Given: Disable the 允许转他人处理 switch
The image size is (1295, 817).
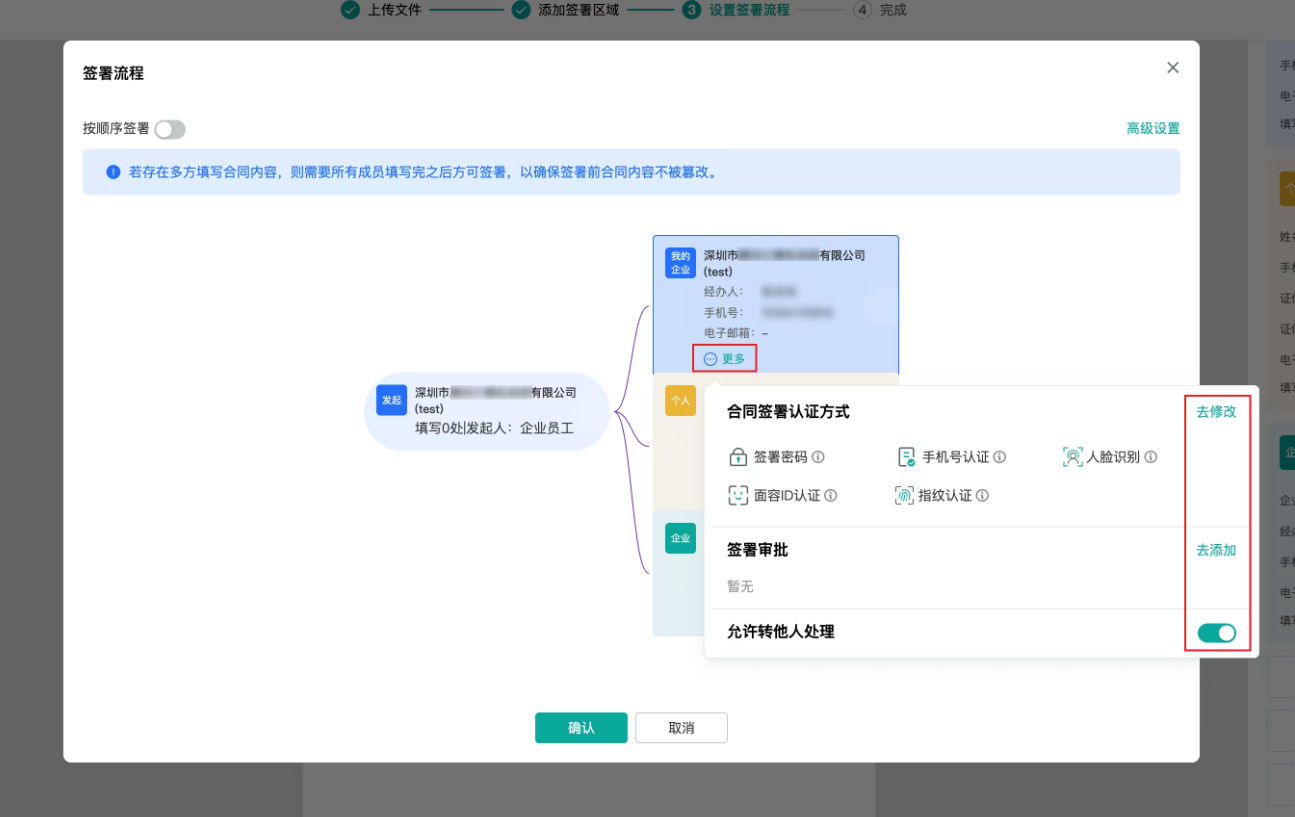Looking at the screenshot, I should pyautogui.click(x=1216, y=632).
